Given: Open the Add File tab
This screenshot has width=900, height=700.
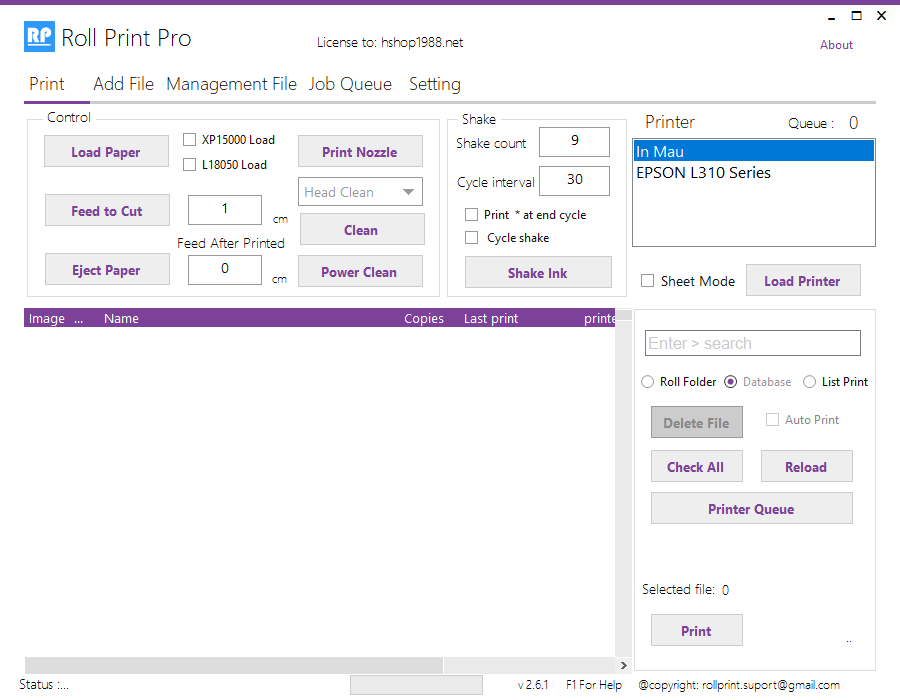Looking at the screenshot, I should click(123, 84).
